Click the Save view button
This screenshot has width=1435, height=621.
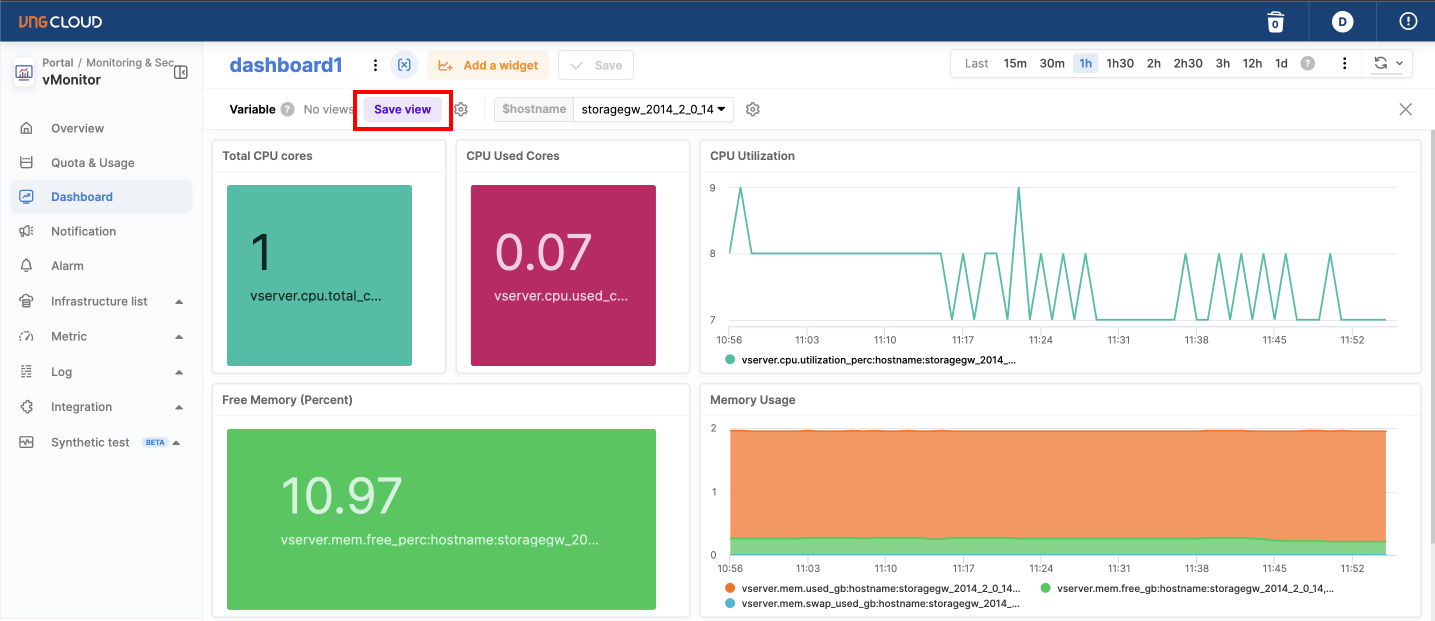point(403,109)
